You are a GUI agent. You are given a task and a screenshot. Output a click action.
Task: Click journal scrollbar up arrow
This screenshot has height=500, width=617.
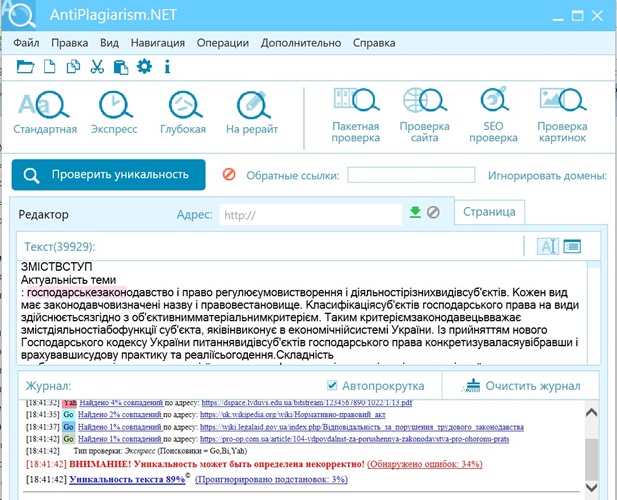(591, 412)
